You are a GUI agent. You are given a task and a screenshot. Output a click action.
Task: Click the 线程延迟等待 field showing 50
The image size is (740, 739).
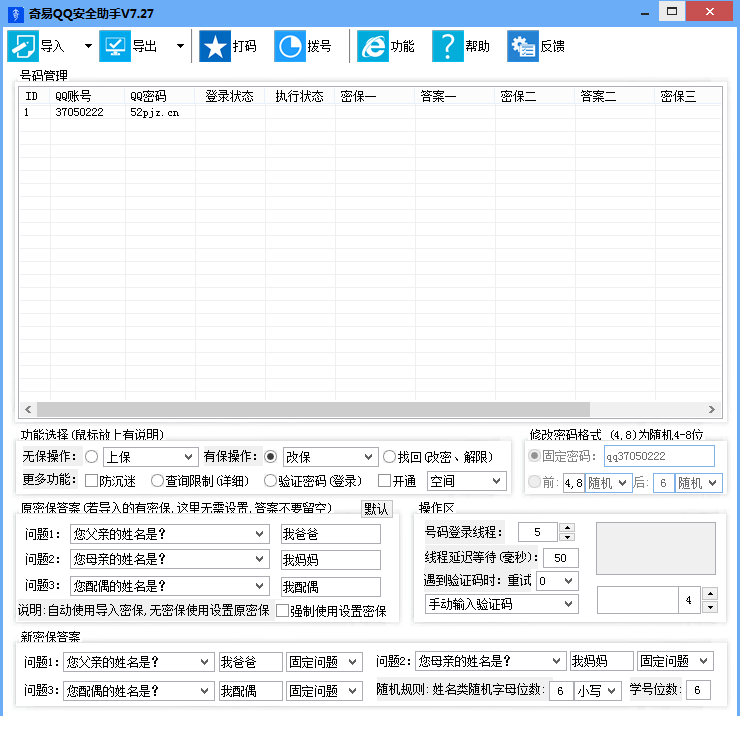561,558
